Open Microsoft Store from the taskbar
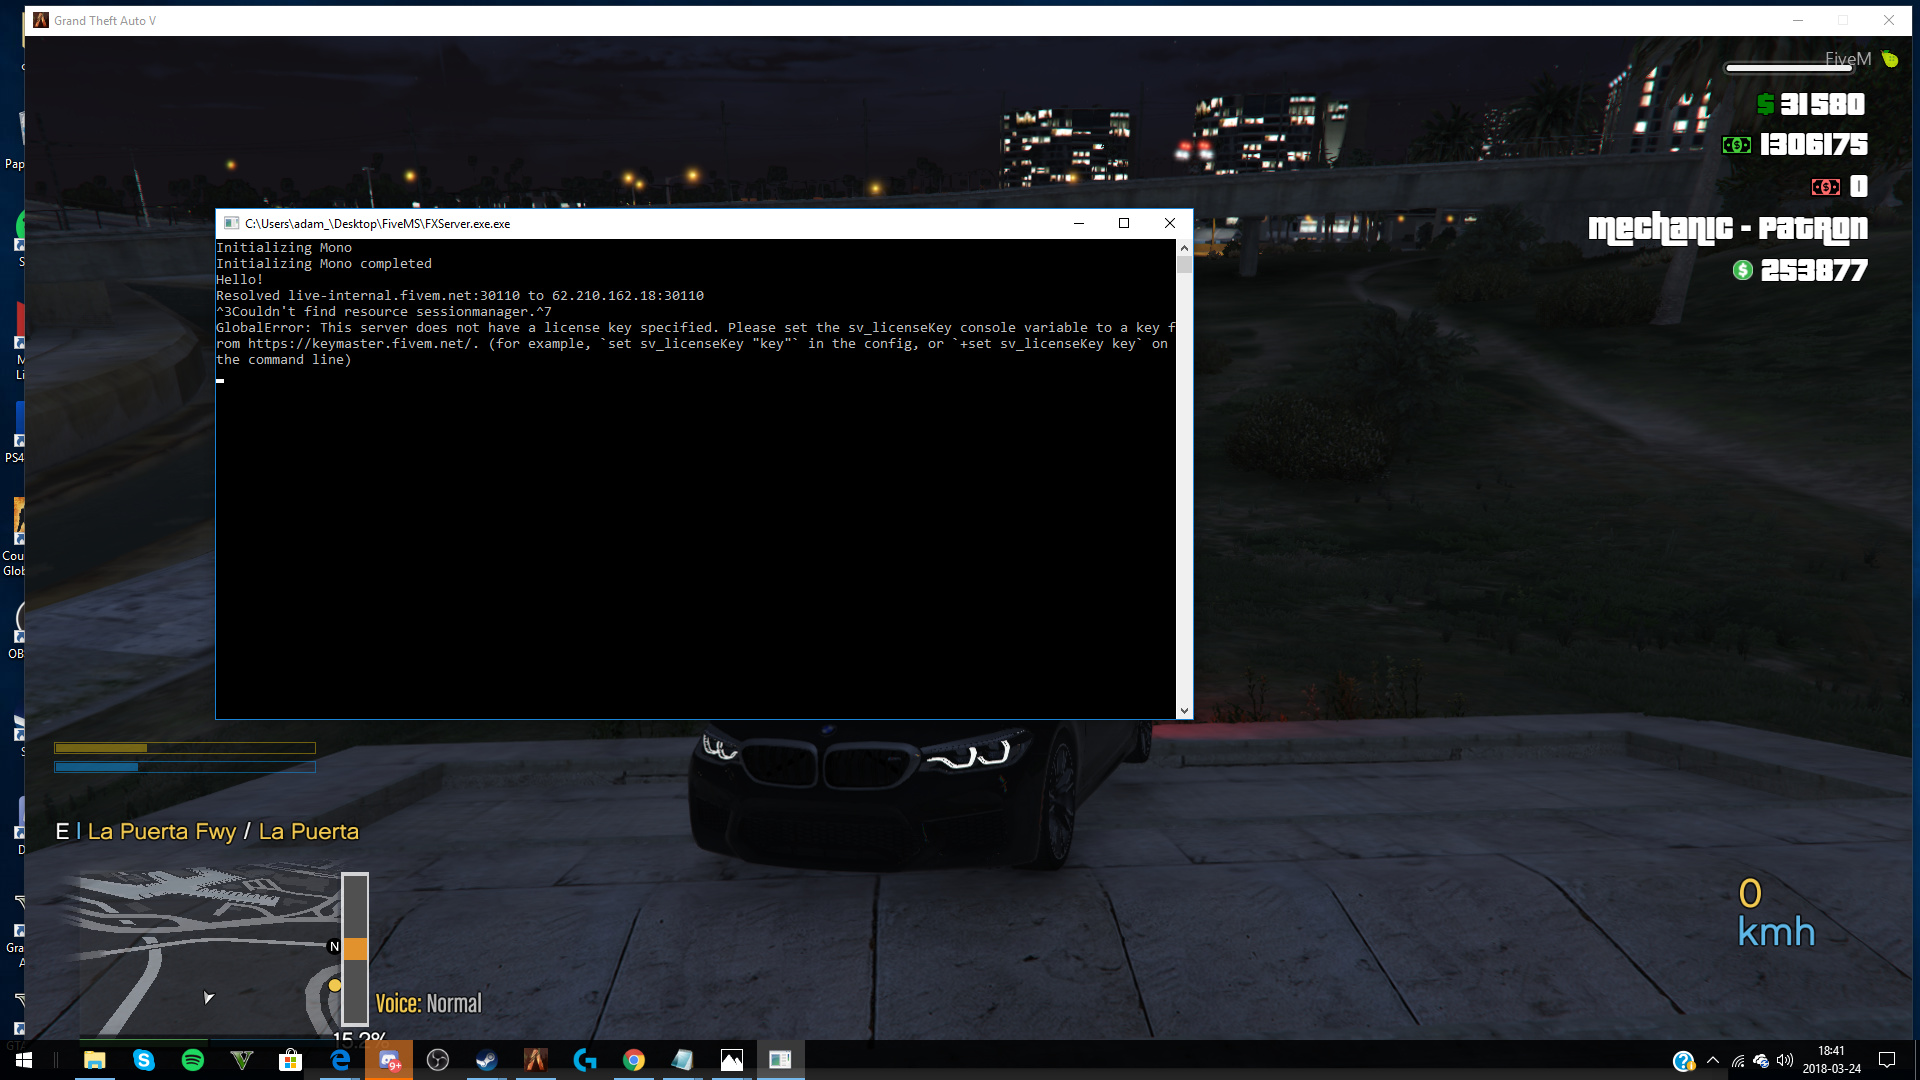This screenshot has height=1080, width=1920. (x=291, y=1060)
